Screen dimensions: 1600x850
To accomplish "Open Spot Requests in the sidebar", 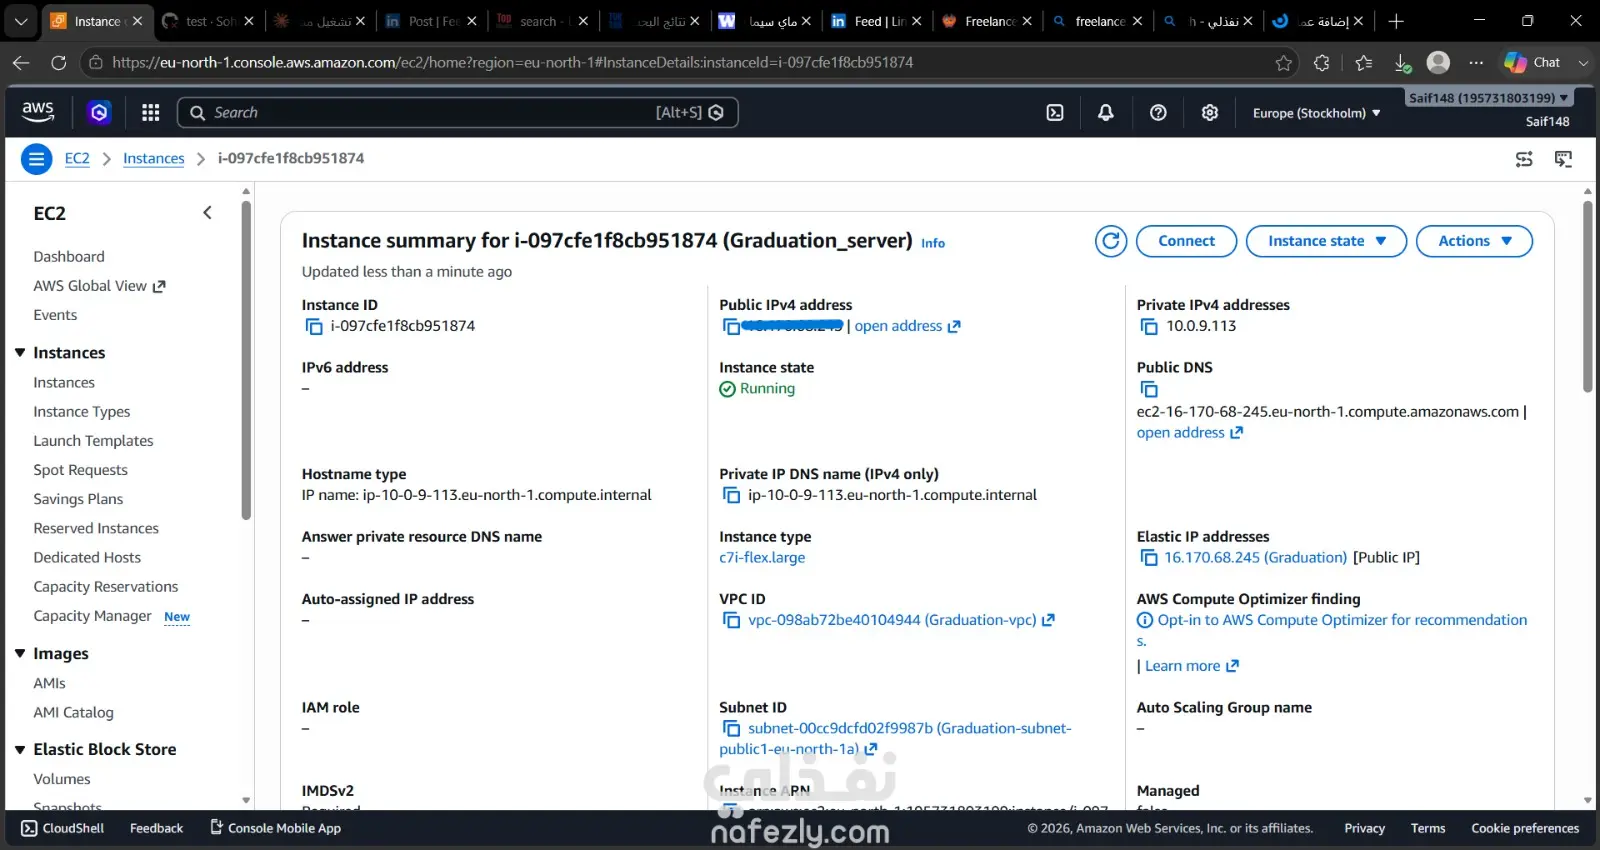I will point(80,470).
